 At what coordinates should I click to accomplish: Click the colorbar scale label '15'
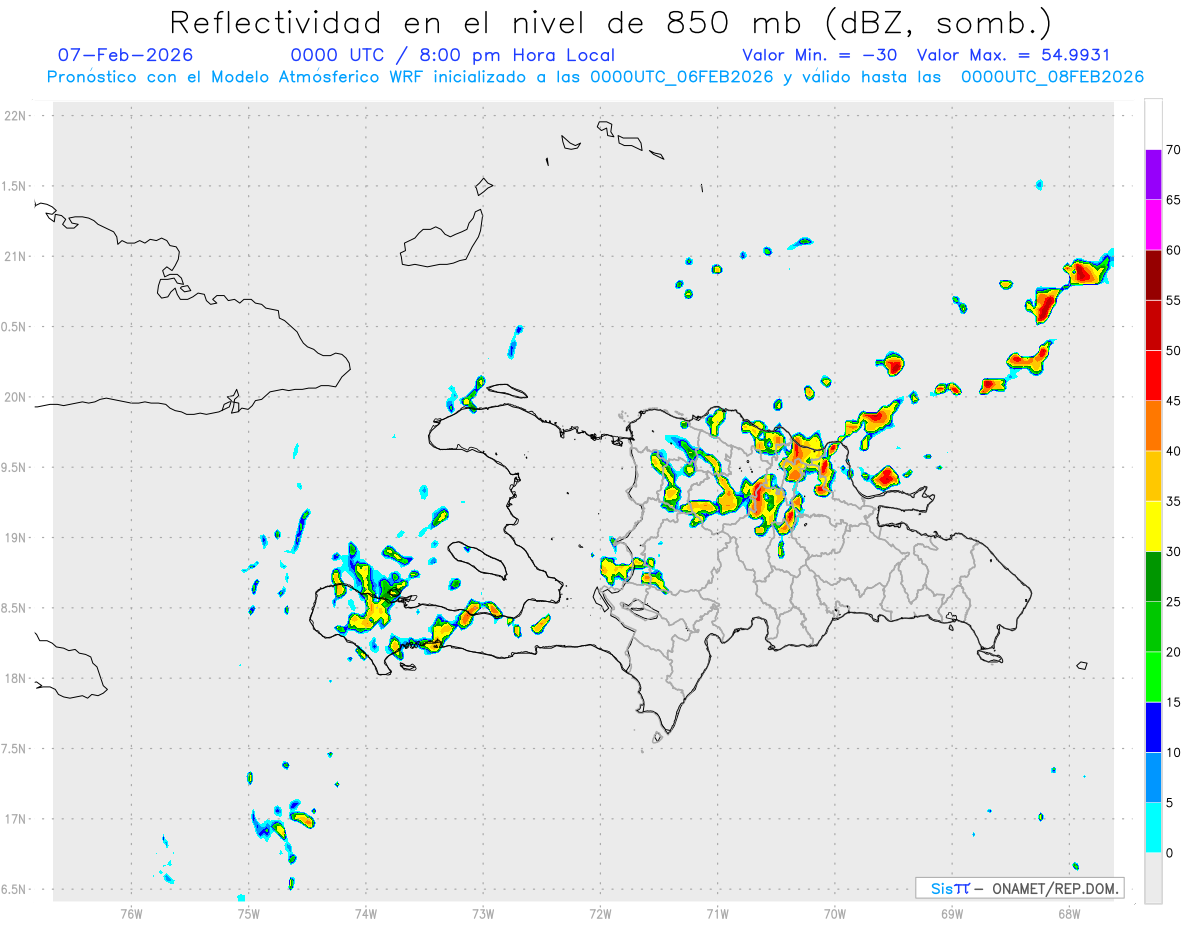pyautogui.click(x=1174, y=702)
